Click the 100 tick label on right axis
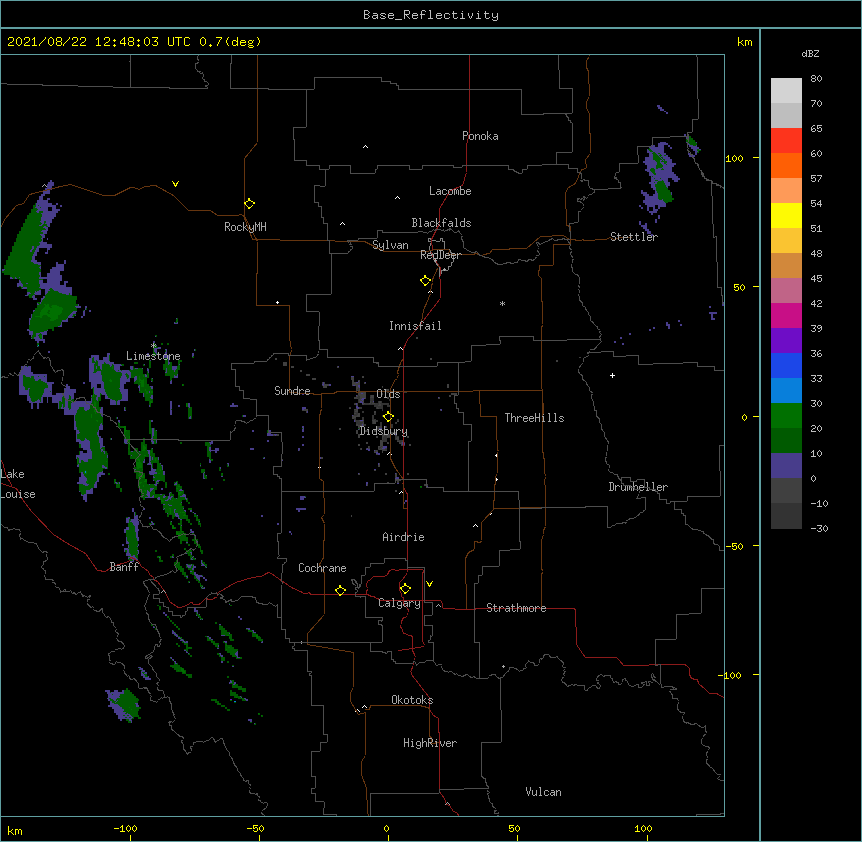 tap(734, 158)
